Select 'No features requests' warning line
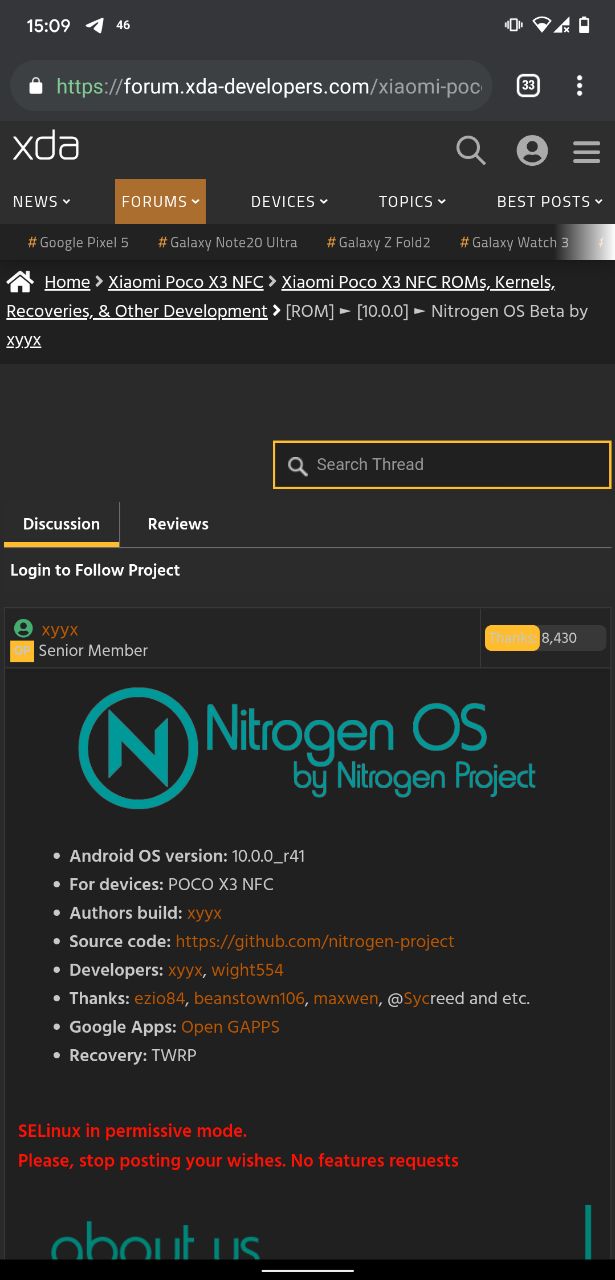 click(x=238, y=1161)
